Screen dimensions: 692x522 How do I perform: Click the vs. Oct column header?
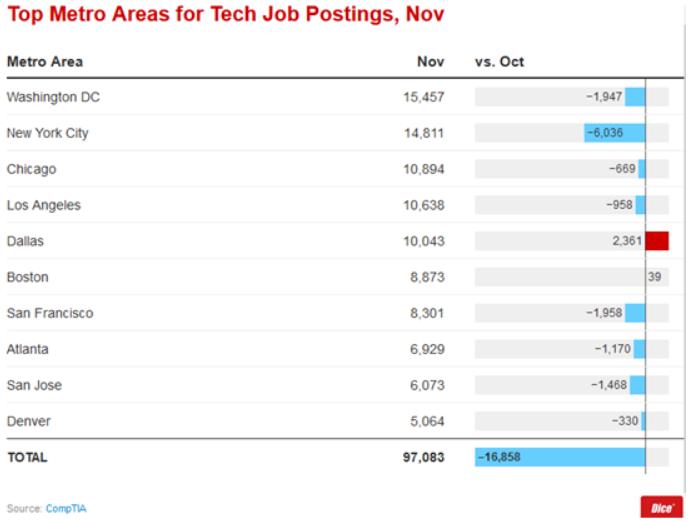coord(499,62)
